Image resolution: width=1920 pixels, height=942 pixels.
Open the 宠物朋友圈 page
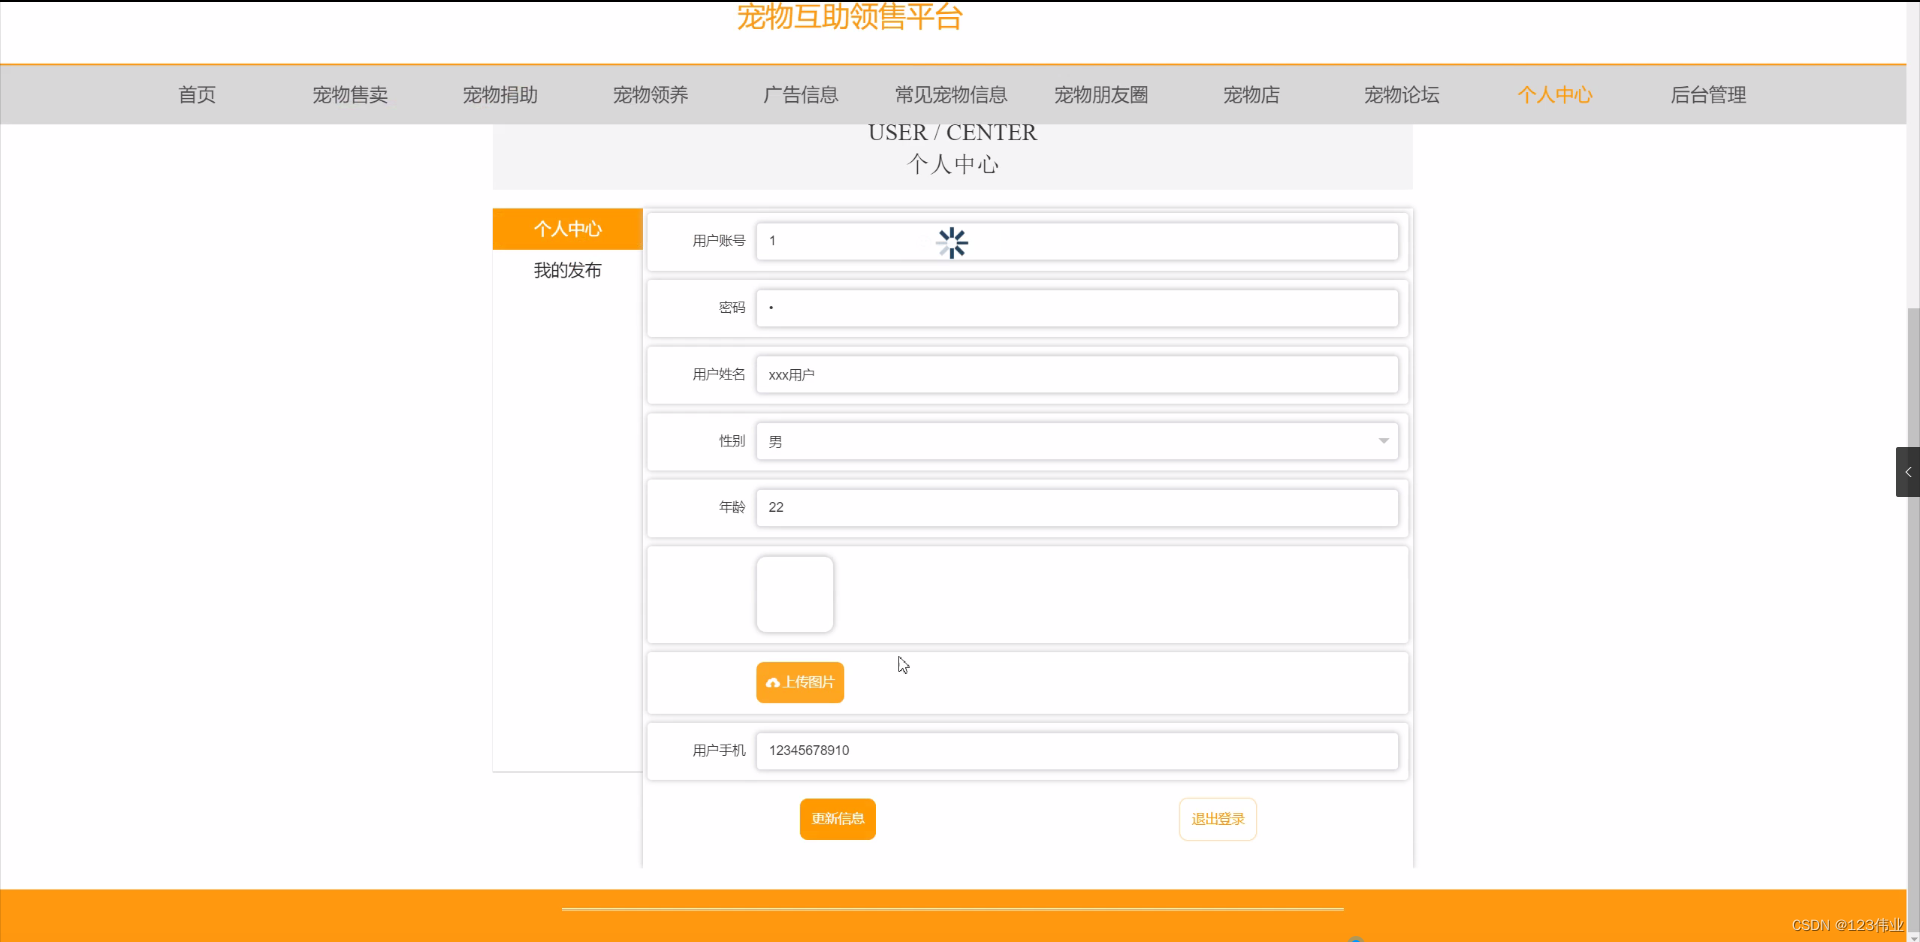[1100, 95]
